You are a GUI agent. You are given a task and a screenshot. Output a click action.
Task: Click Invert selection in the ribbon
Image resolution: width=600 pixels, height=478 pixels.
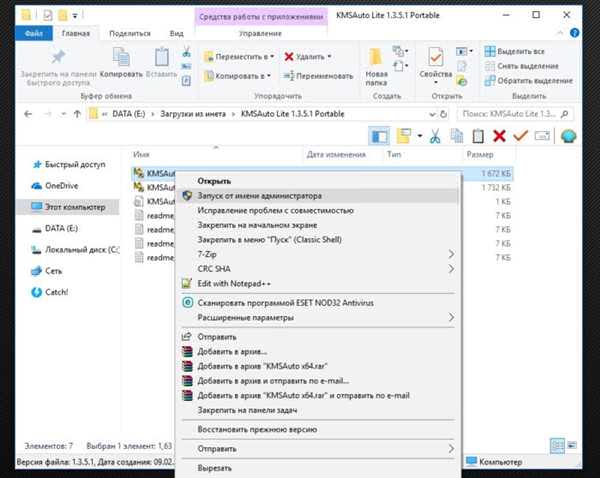[529, 81]
